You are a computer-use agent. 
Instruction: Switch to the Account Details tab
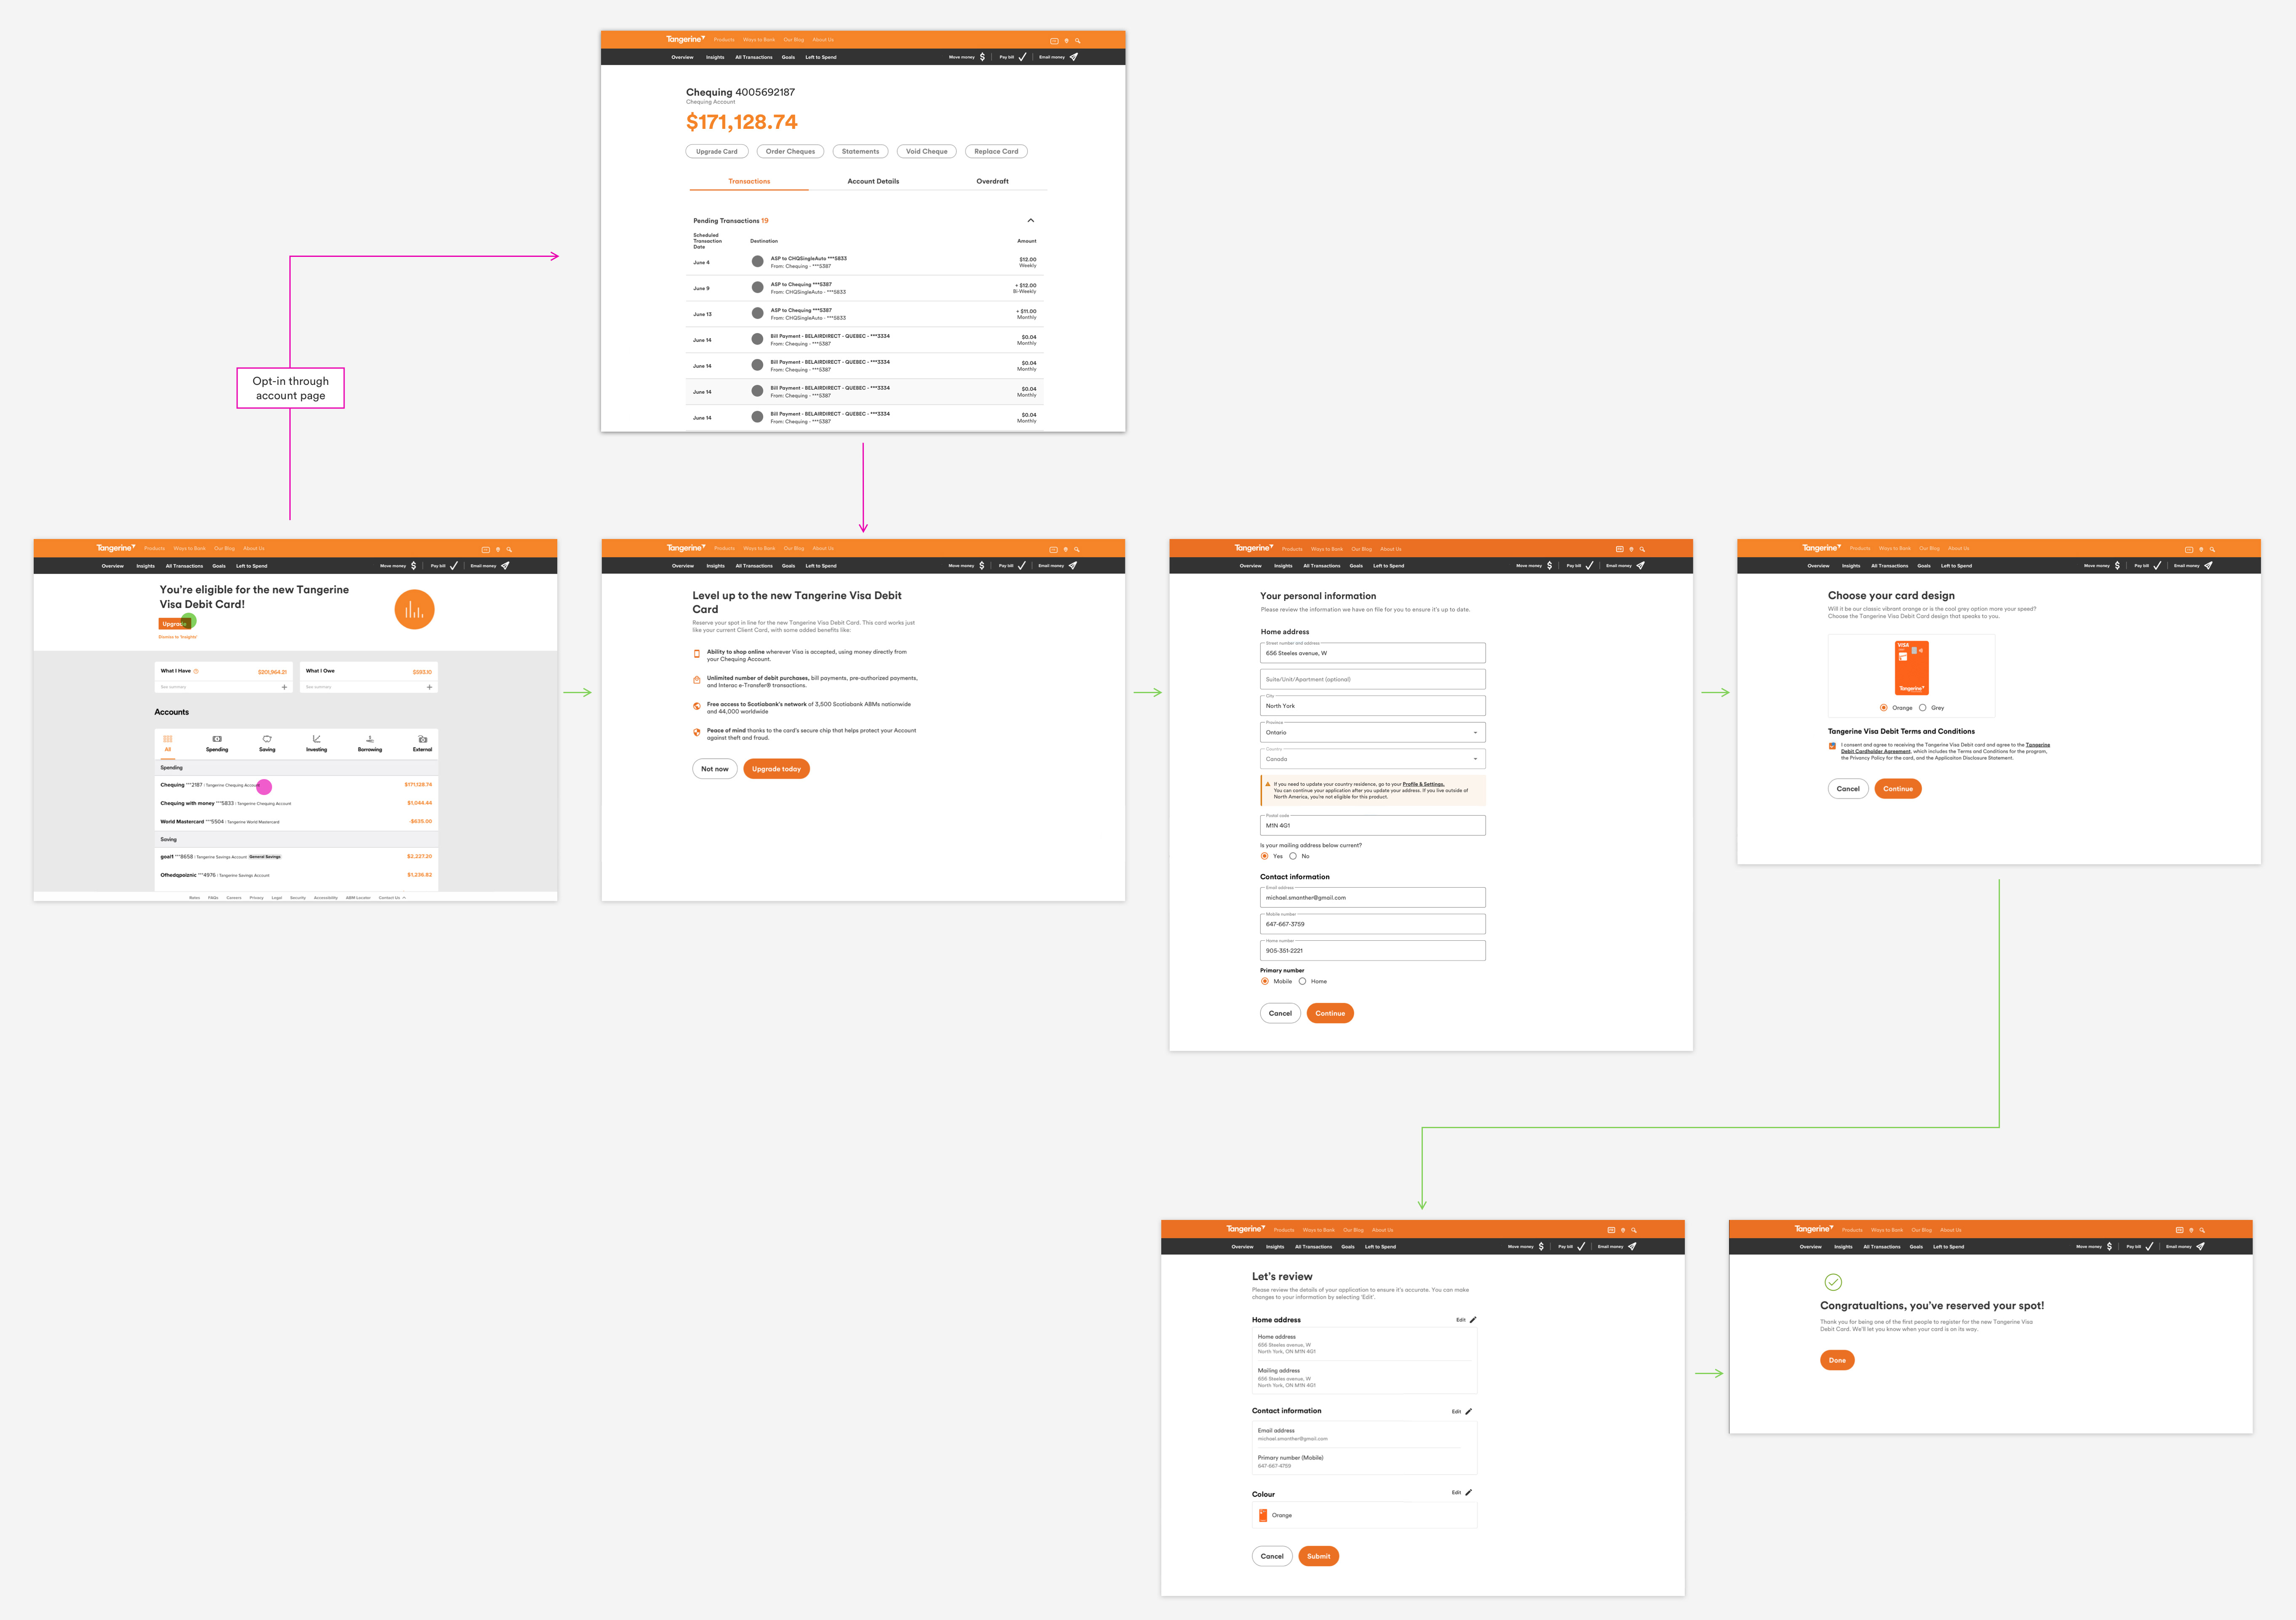coord(873,181)
